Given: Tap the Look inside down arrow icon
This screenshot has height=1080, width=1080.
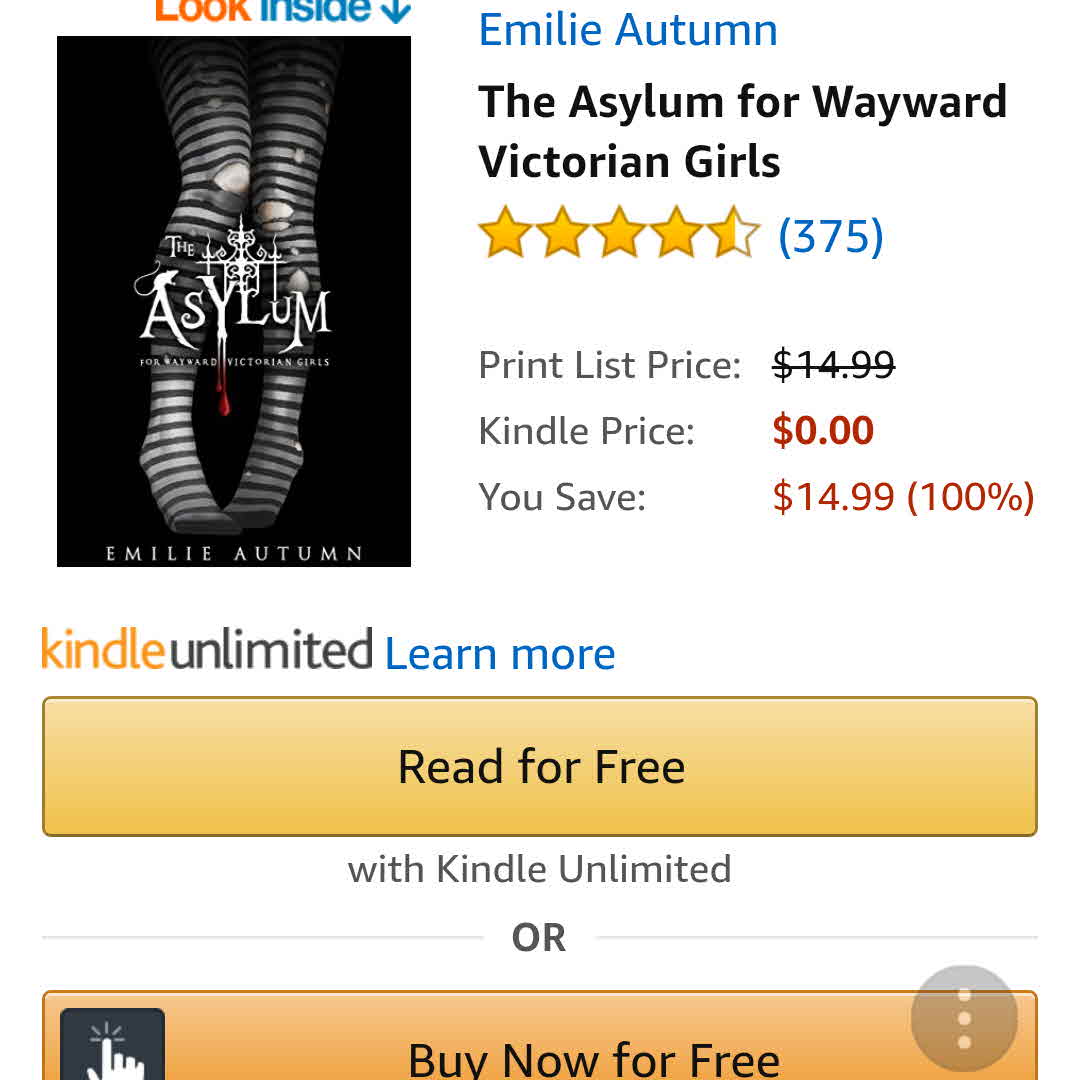Looking at the screenshot, I should [x=397, y=10].
